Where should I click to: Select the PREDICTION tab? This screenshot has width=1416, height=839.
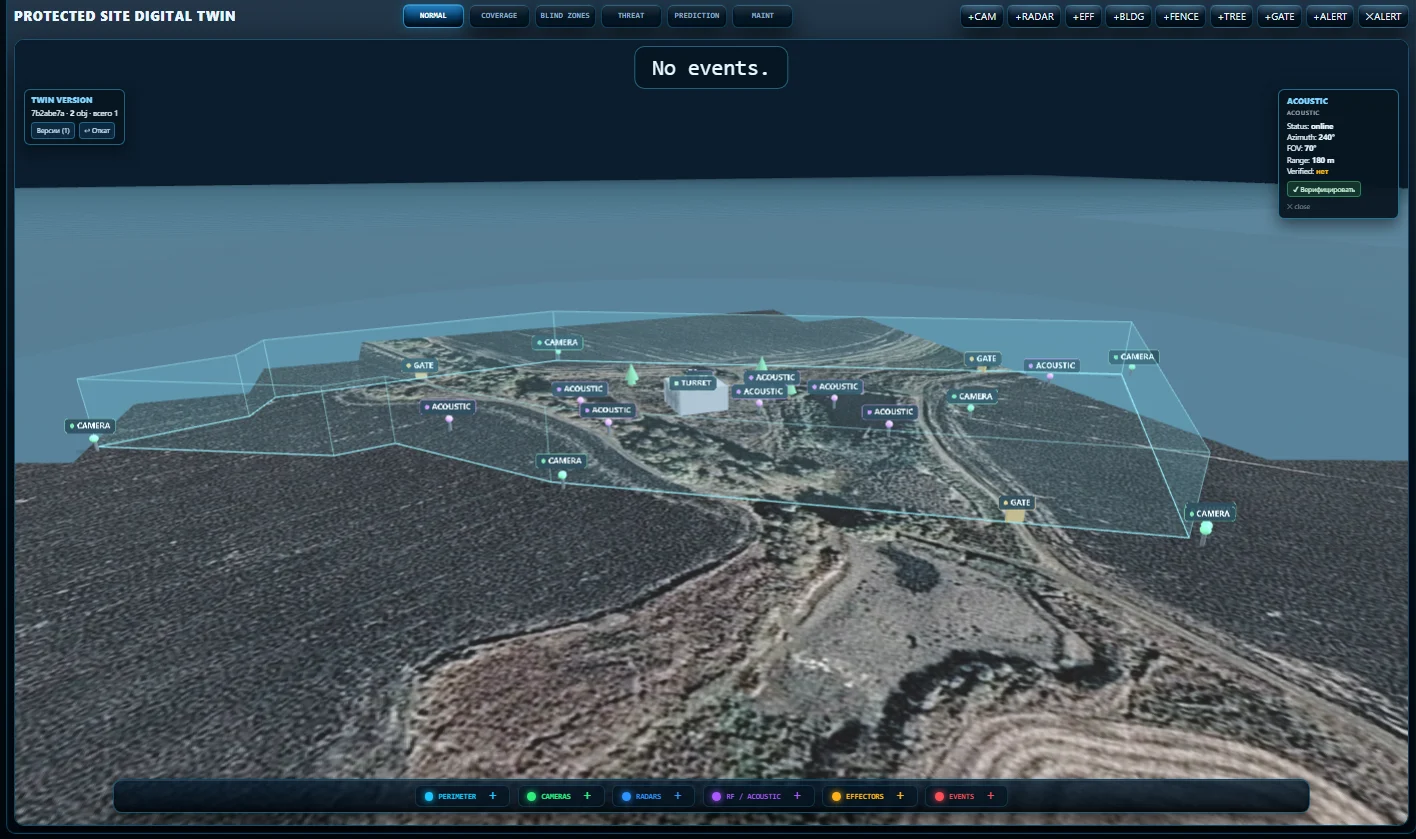[x=697, y=16]
